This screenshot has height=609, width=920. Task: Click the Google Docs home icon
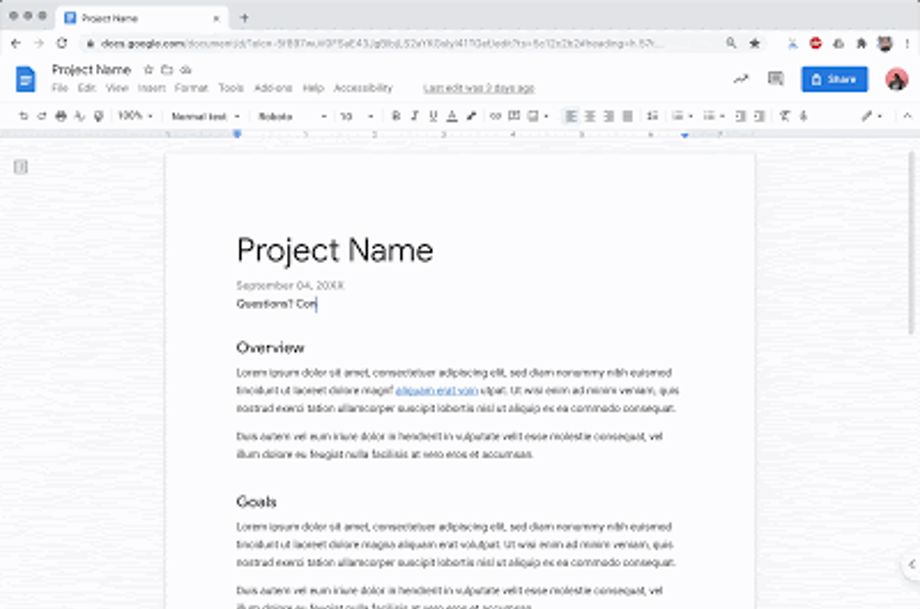[x=25, y=79]
